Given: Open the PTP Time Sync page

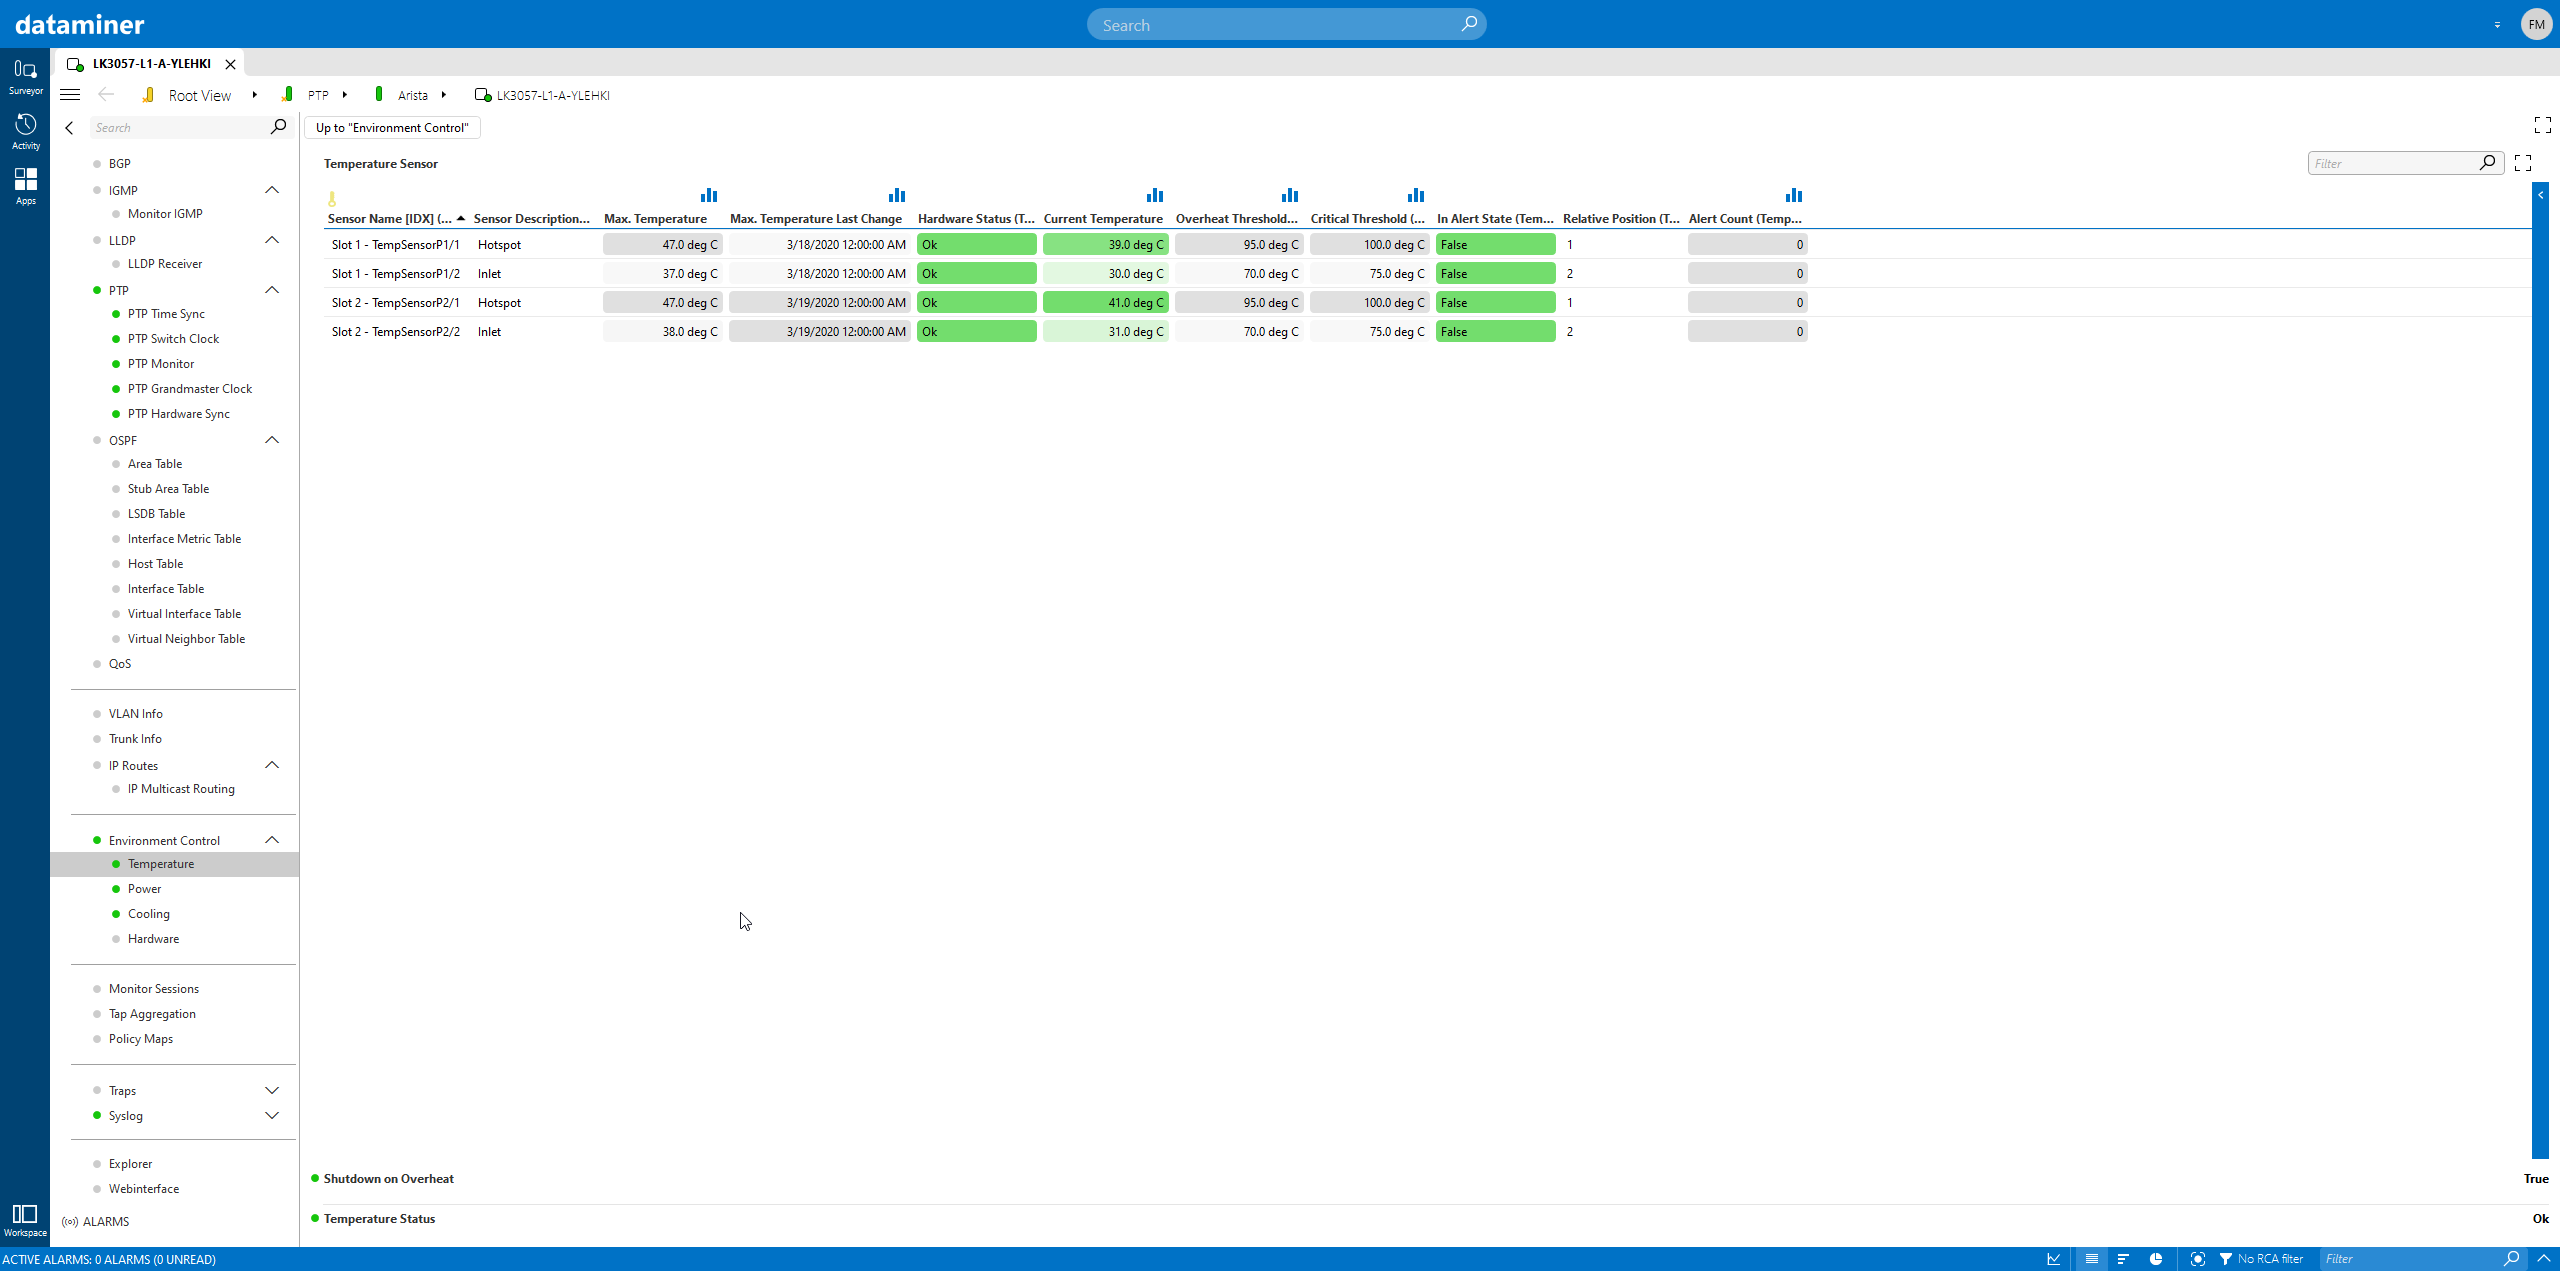Looking at the screenshot, I should (x=166, y=314).
